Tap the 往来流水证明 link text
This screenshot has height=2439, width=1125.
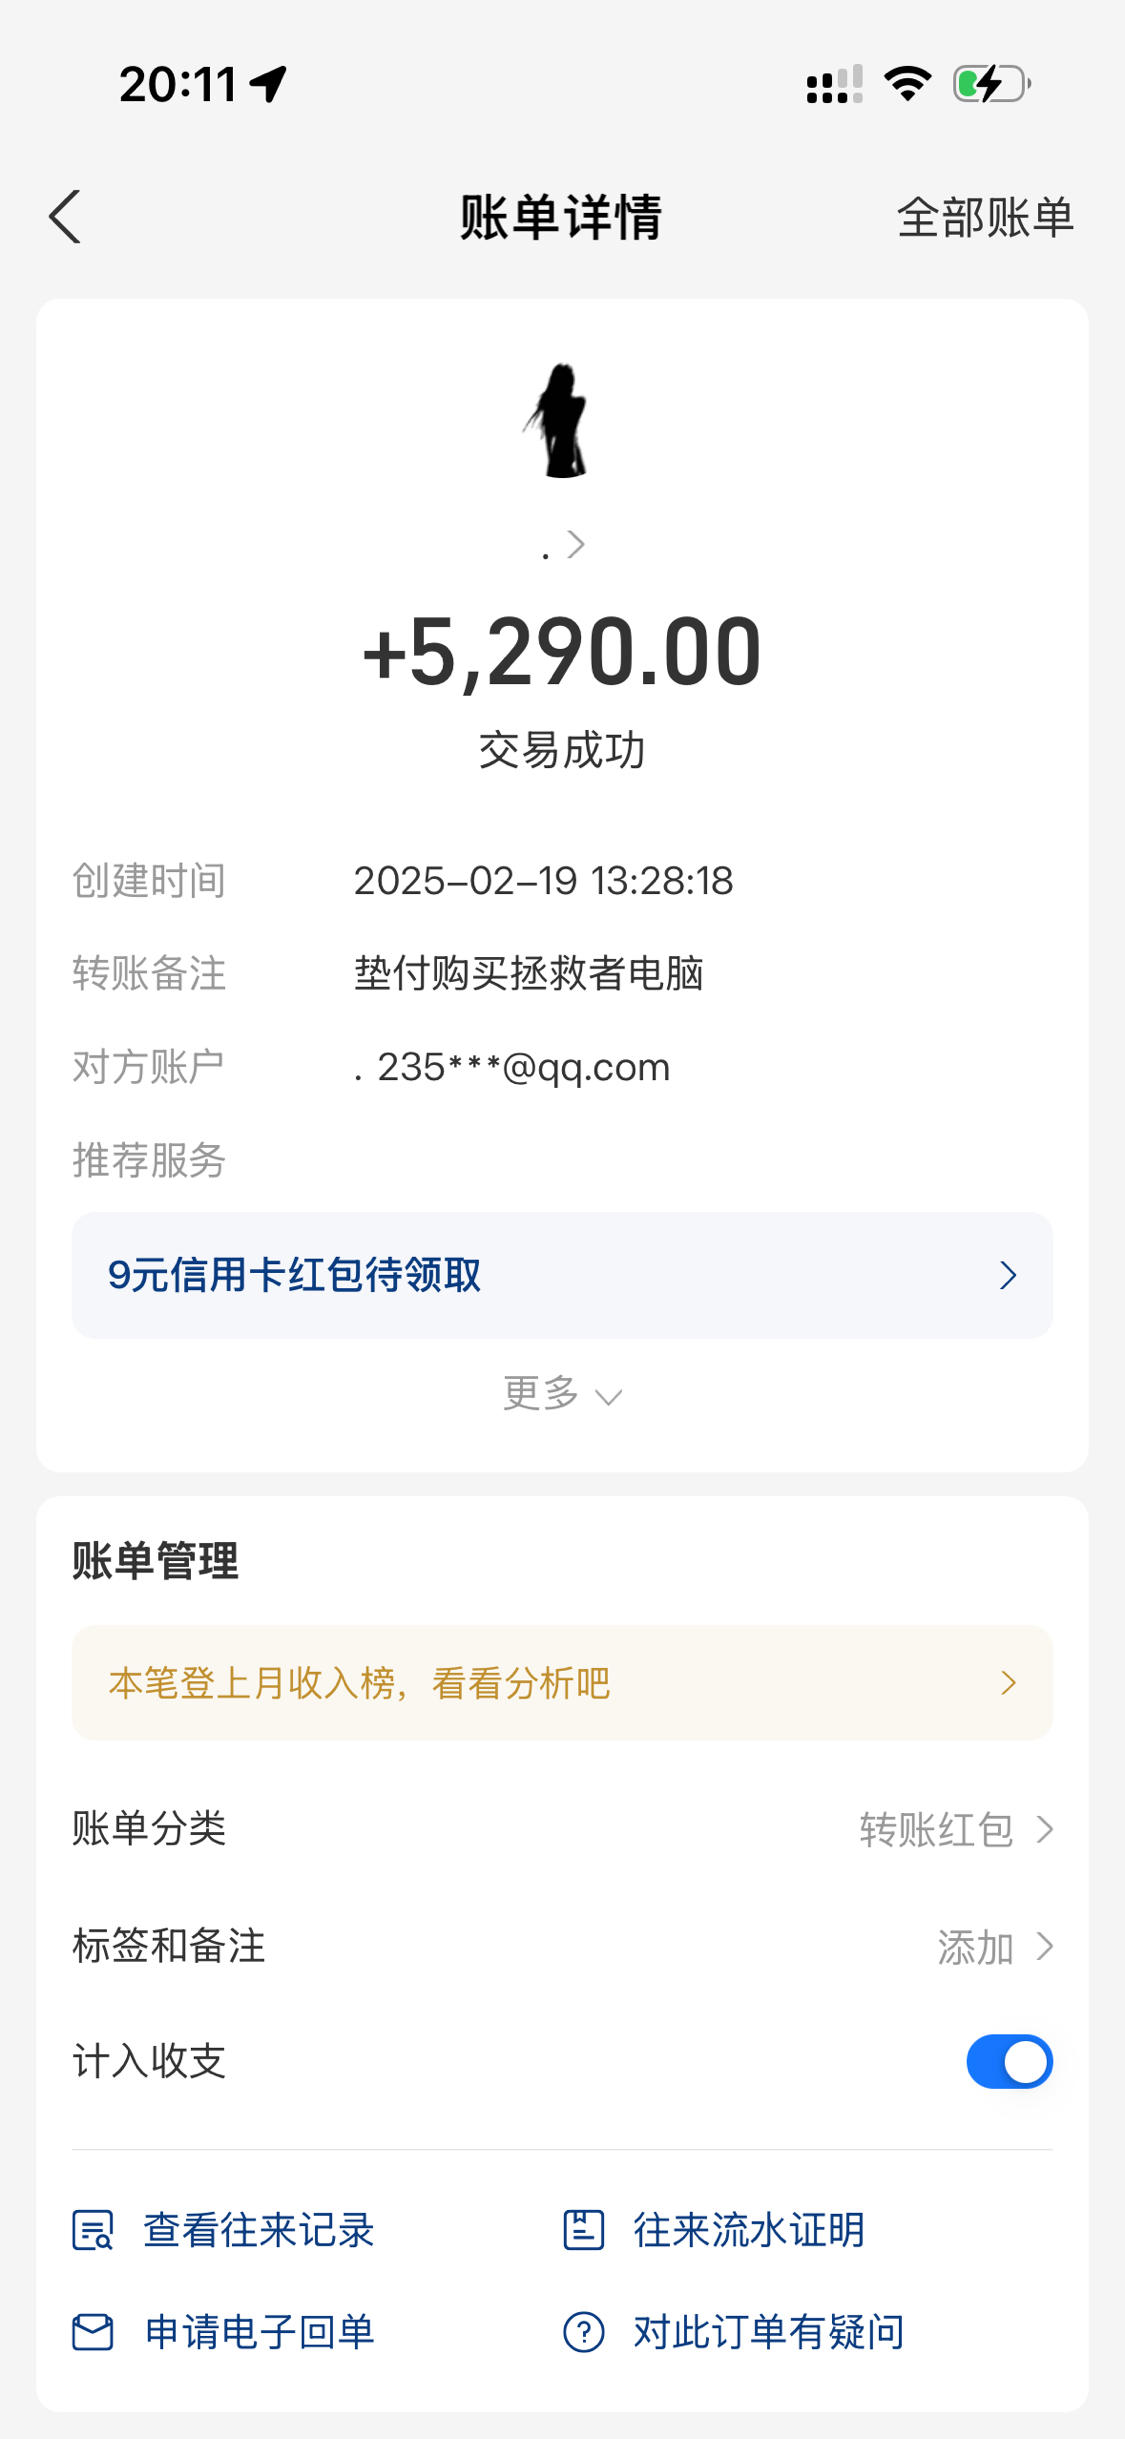coord(749,2230)
